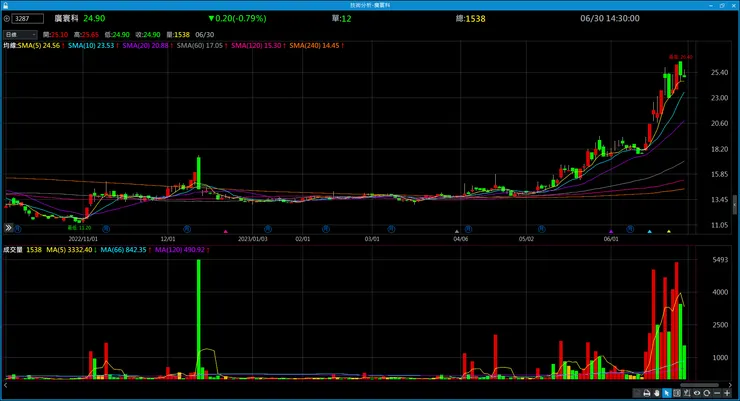
Task: Click the 單:12 single volume value
Action: pyautogui.click(x=341, y=18)
